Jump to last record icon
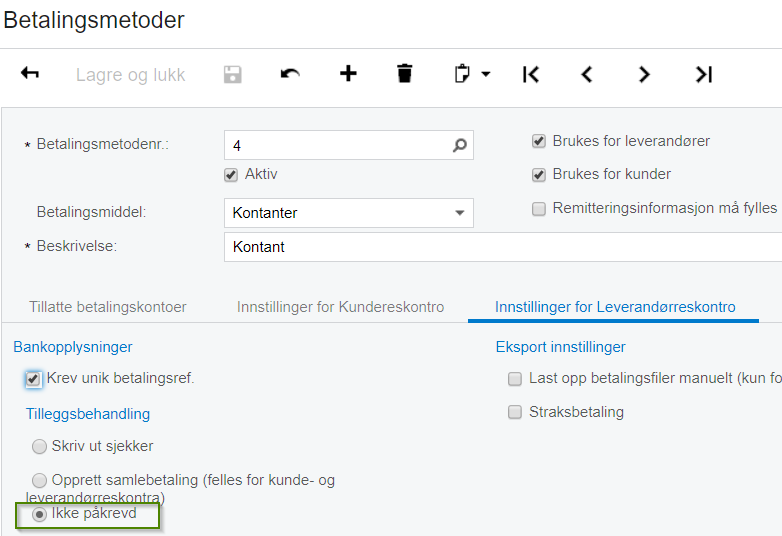The image size is (782, 536). tap(704, 74)
